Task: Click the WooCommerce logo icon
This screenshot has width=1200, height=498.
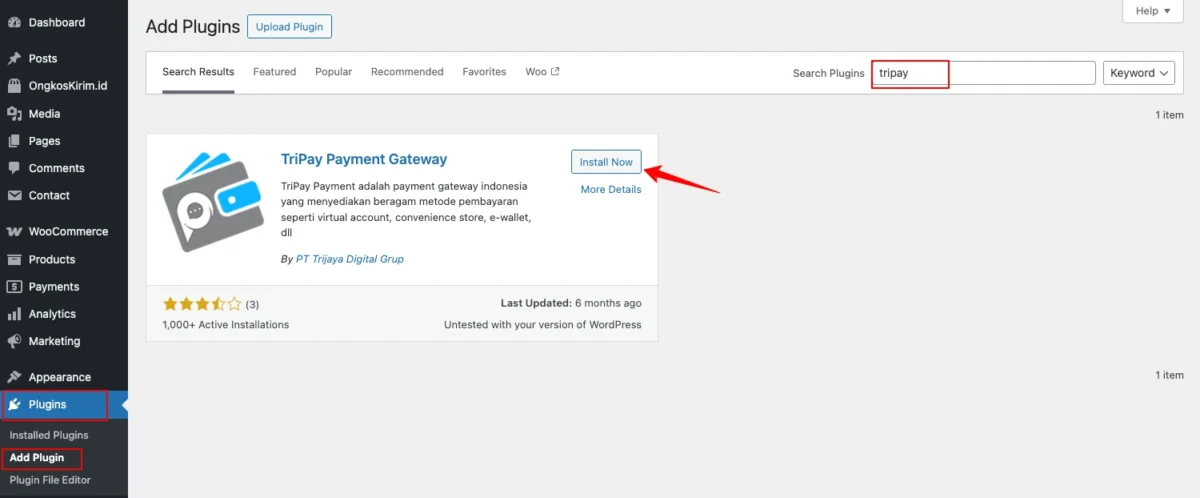Action: coord(14,231)
